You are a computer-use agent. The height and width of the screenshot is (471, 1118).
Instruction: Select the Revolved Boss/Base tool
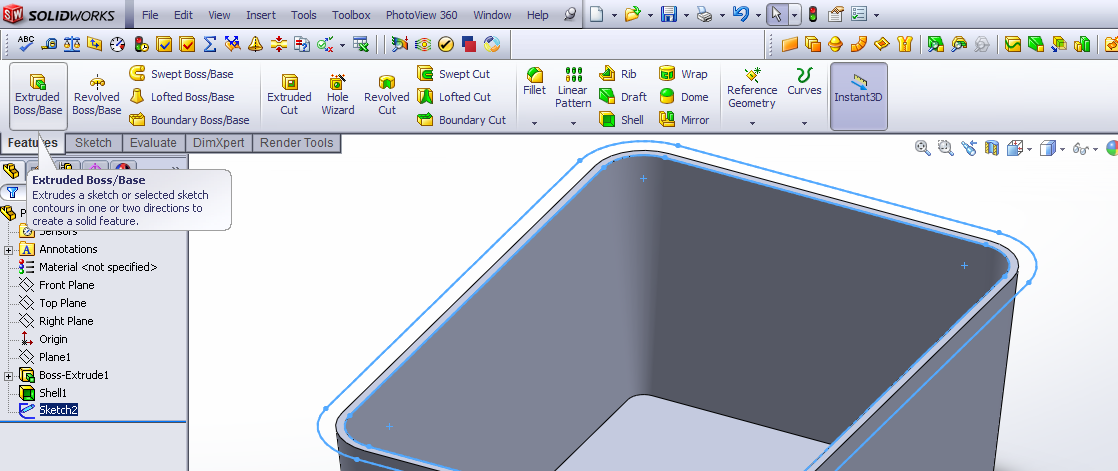click(96, 95)
